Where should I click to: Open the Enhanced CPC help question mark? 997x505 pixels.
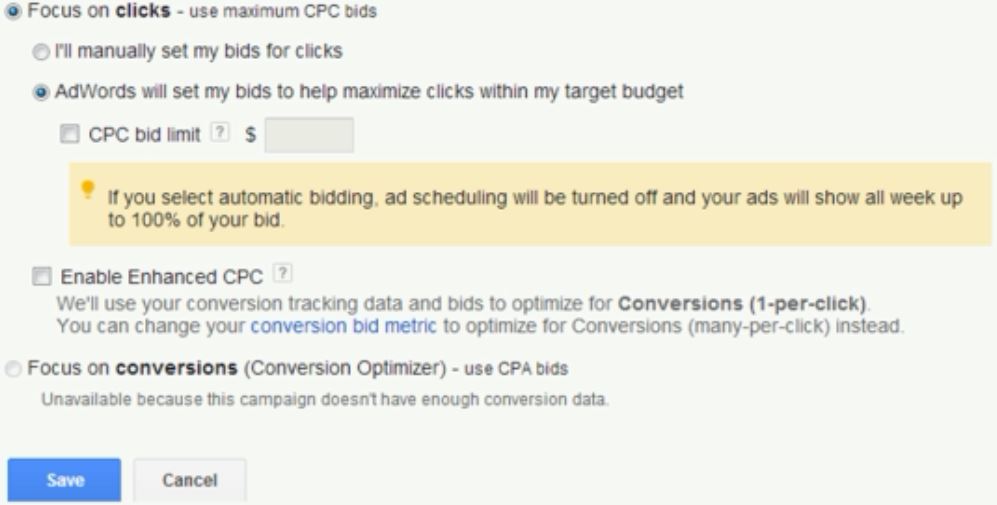pyautogui.click(x=282, y=273)
